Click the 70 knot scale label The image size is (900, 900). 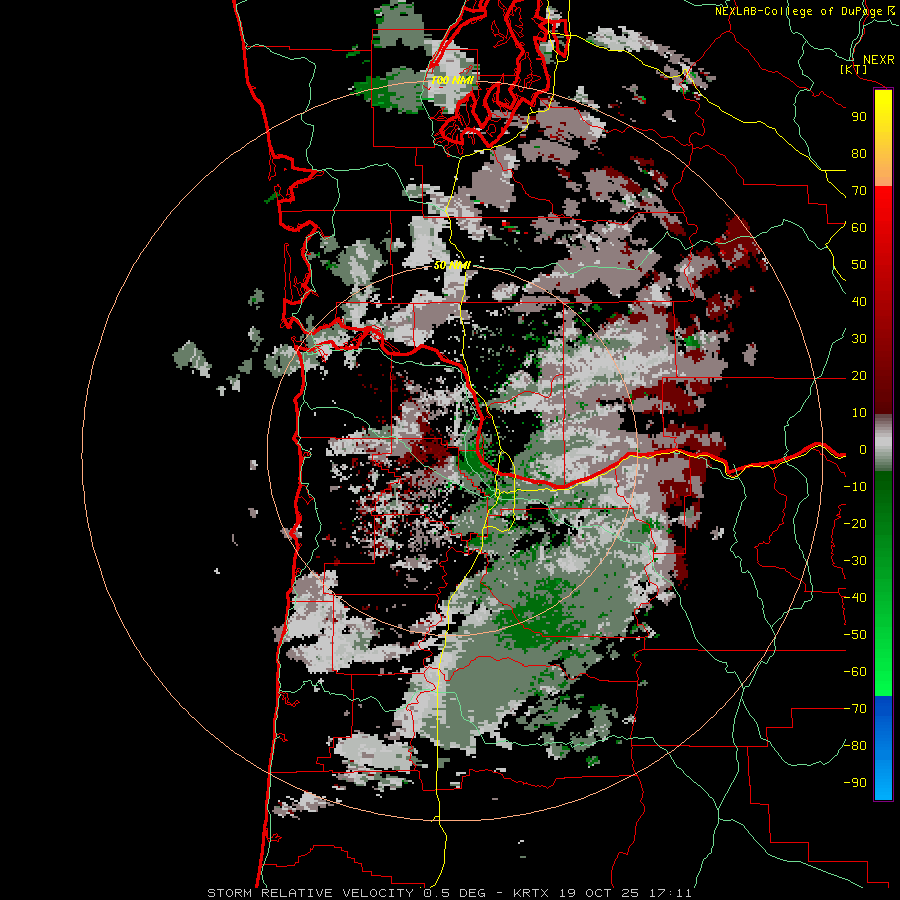point(859,191)
